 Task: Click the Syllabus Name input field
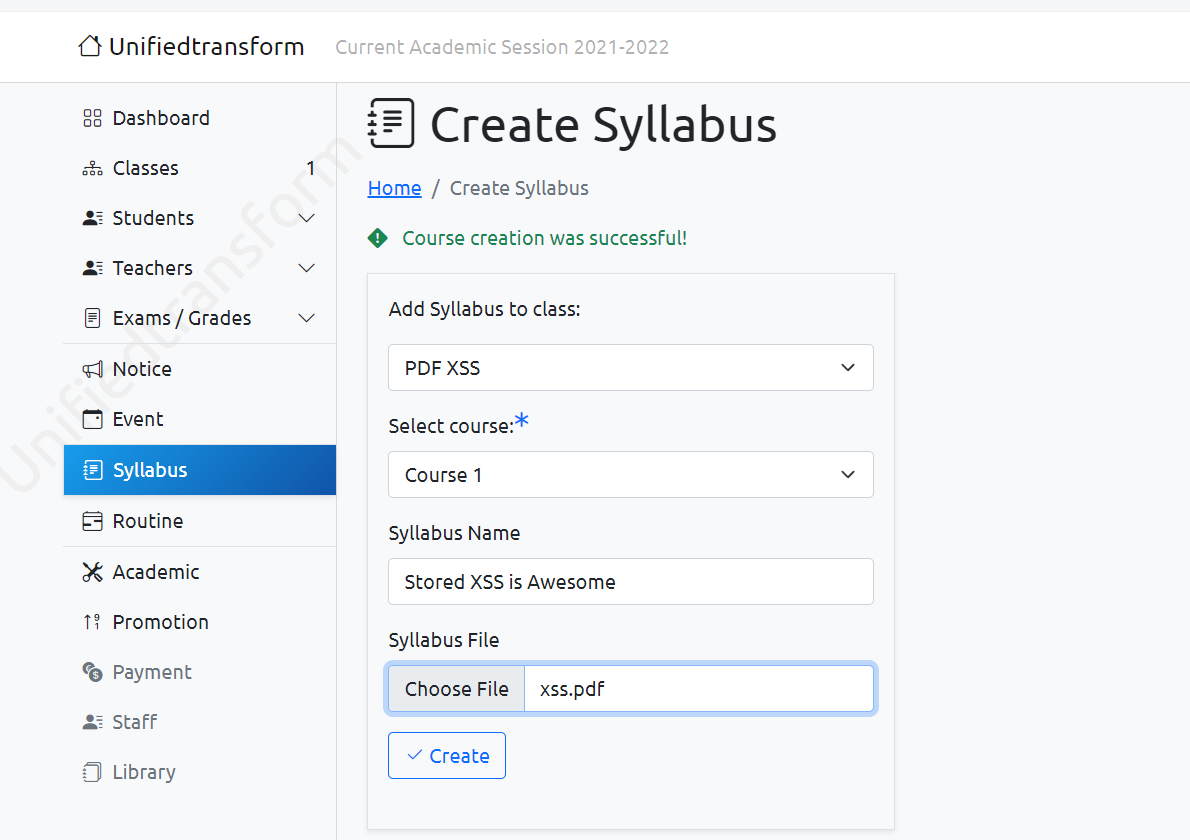pos(631,582)
